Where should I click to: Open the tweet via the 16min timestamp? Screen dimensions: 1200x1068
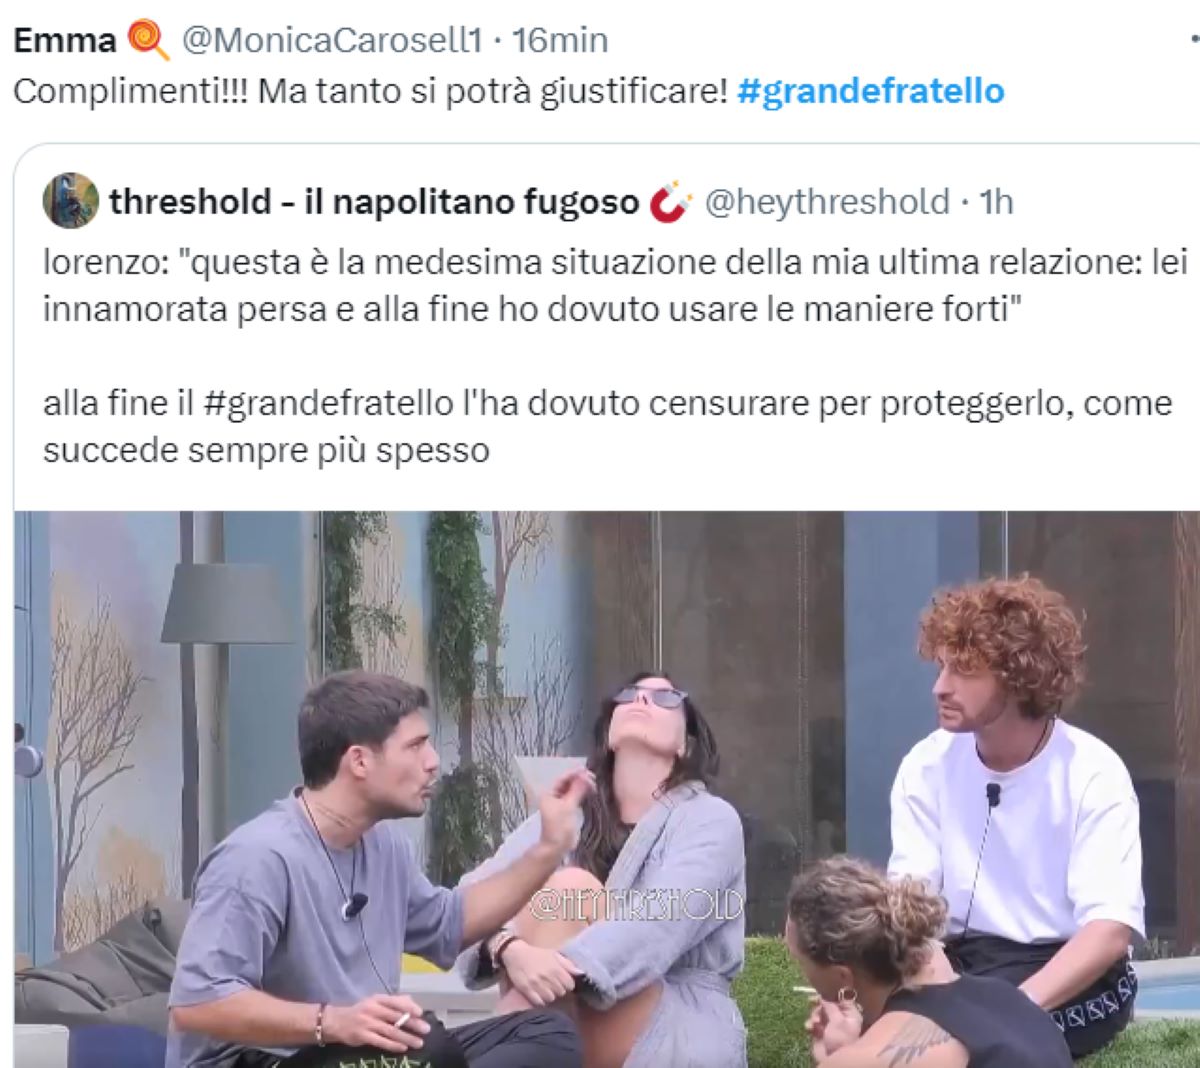coord(559,40)
